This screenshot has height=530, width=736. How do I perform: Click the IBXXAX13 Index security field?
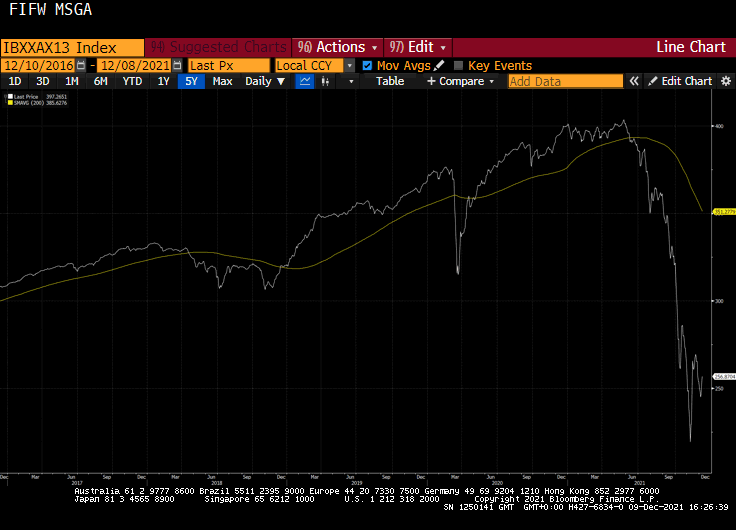pos(72,48)
